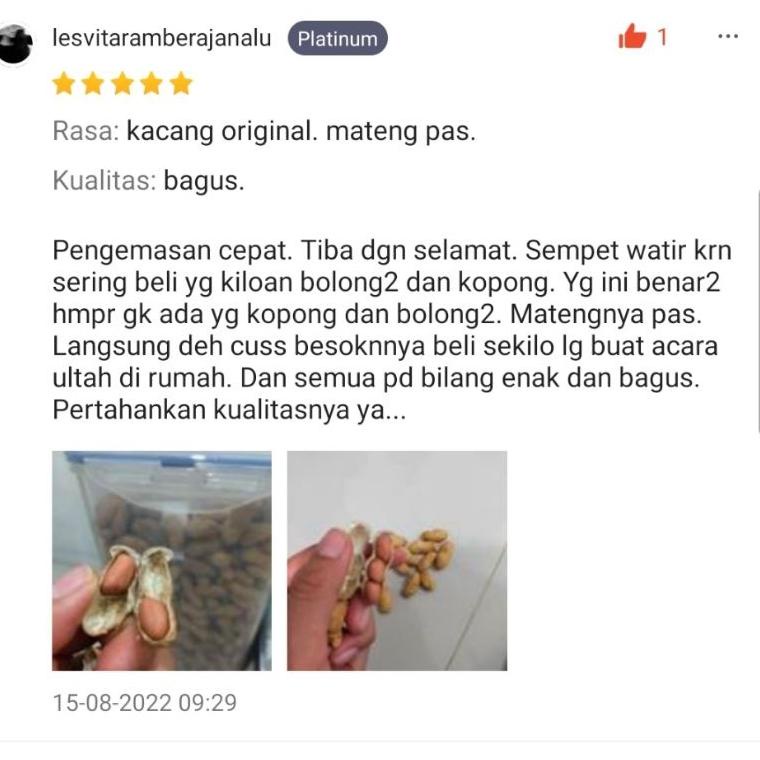Image resolution: width=760 pixels, height=760 pixels.
Task: Open username lesvitaramberajanalu profile
Action: 161,38
